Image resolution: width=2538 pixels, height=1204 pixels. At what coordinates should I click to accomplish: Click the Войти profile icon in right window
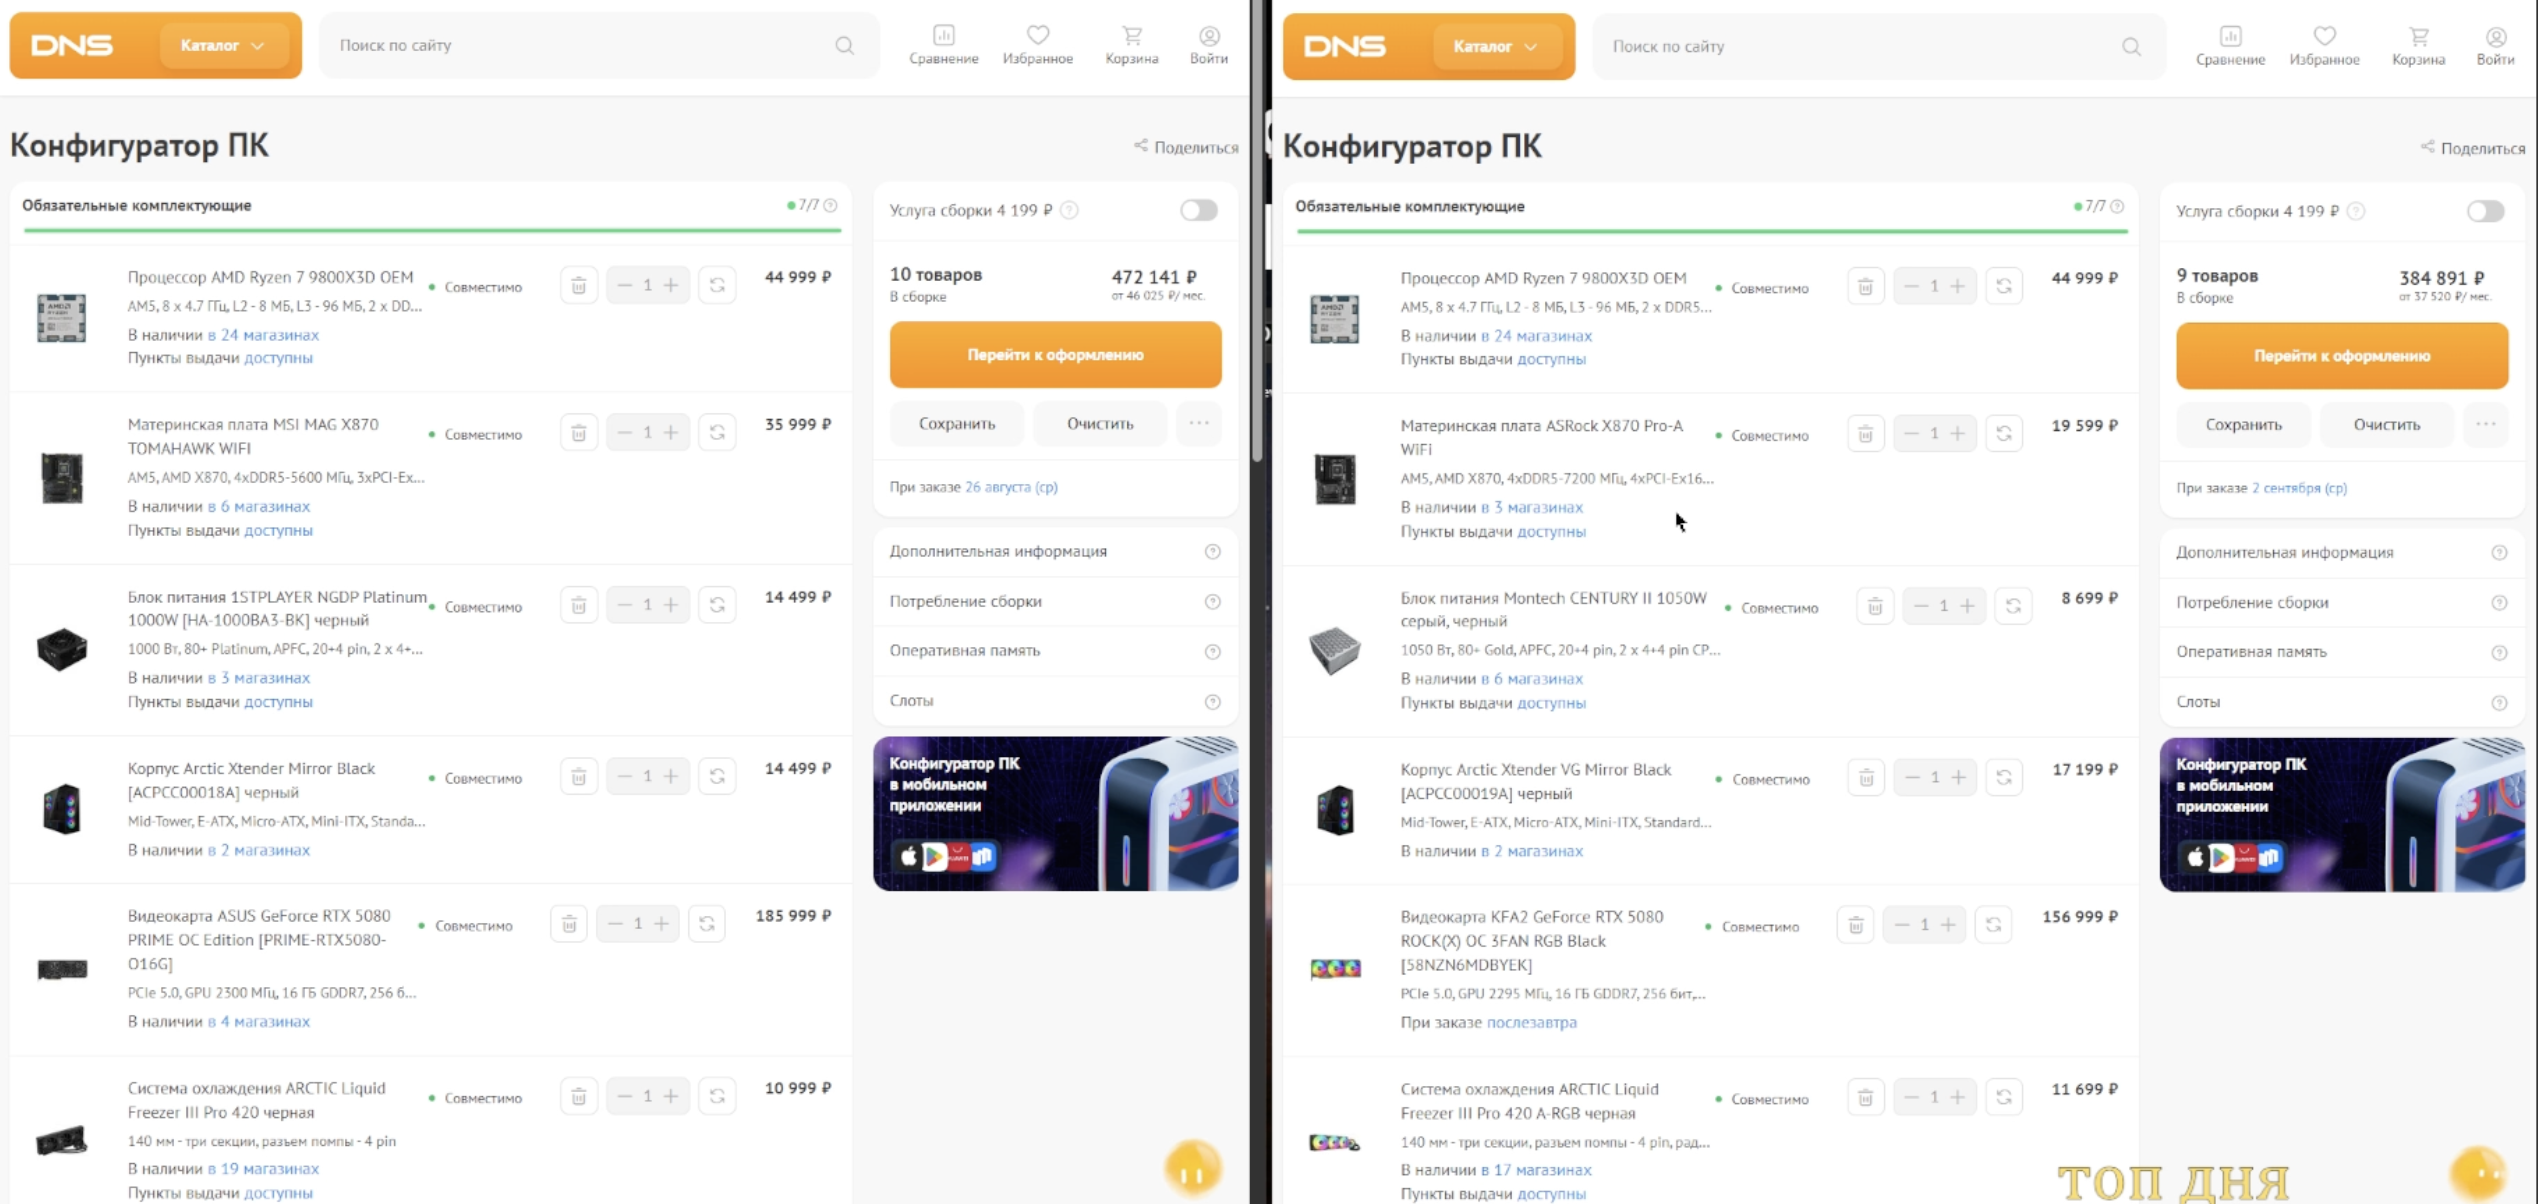[2496, 37]
